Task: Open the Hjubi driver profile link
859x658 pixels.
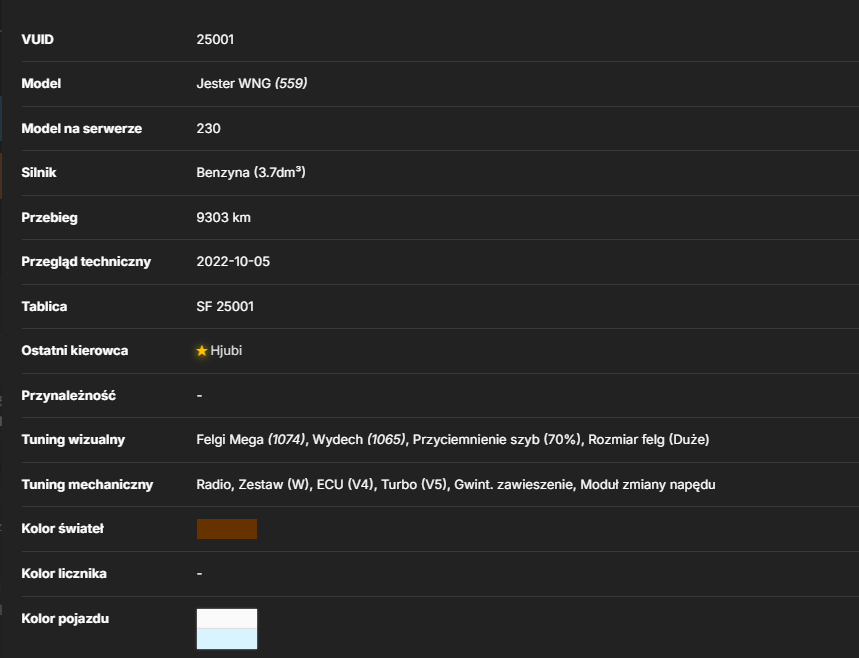Action: (x=226, y=351)
